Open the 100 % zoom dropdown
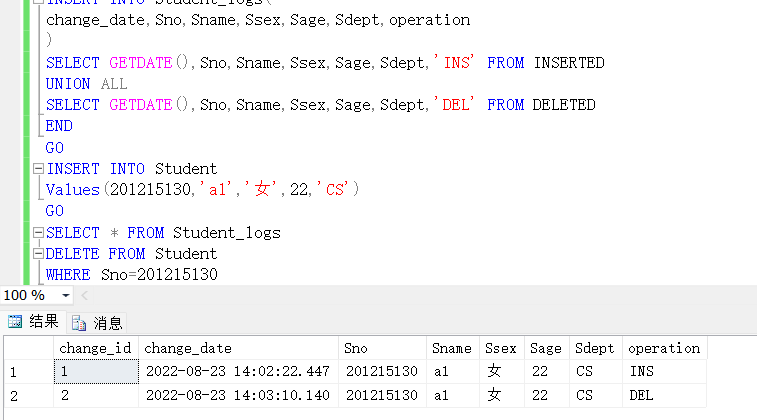Image resolution: width=757 pixels, height=420 pixels. pyautogui.click(x=66, y=295)
